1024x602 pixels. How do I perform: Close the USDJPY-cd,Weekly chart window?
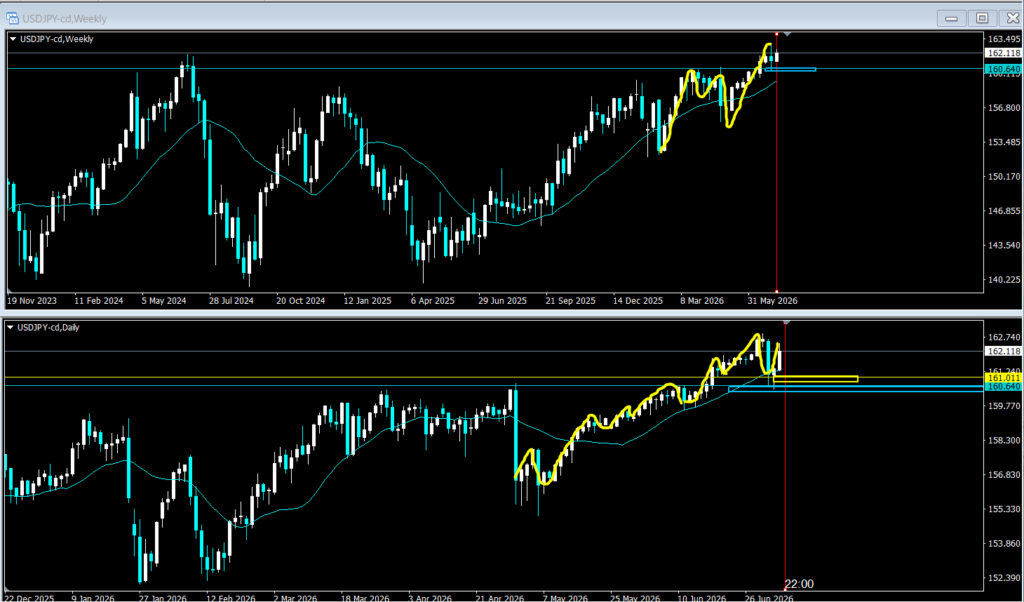[1012, 18]
